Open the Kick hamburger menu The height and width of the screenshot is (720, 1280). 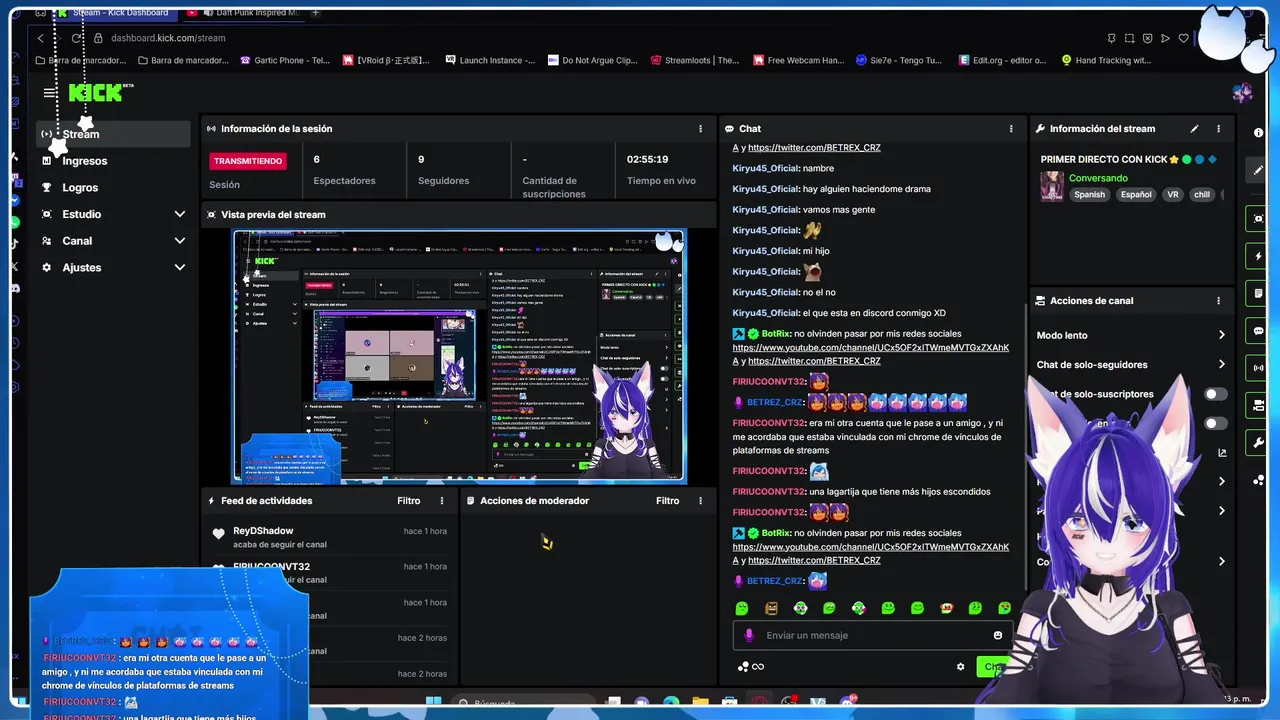coord(49,93)
